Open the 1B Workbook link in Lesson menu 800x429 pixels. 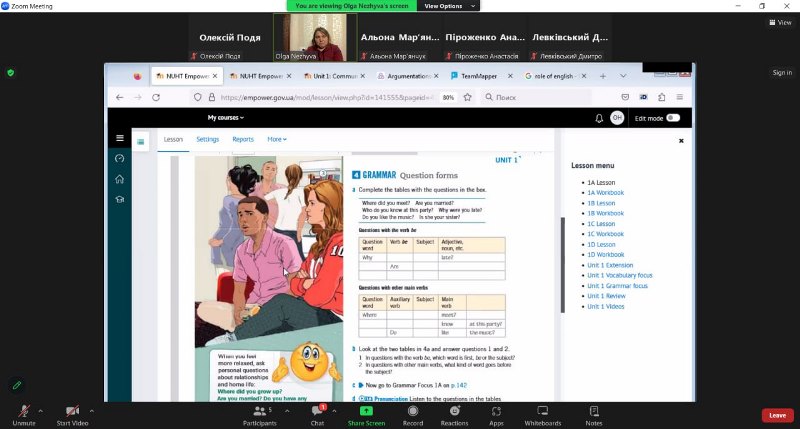606,213
